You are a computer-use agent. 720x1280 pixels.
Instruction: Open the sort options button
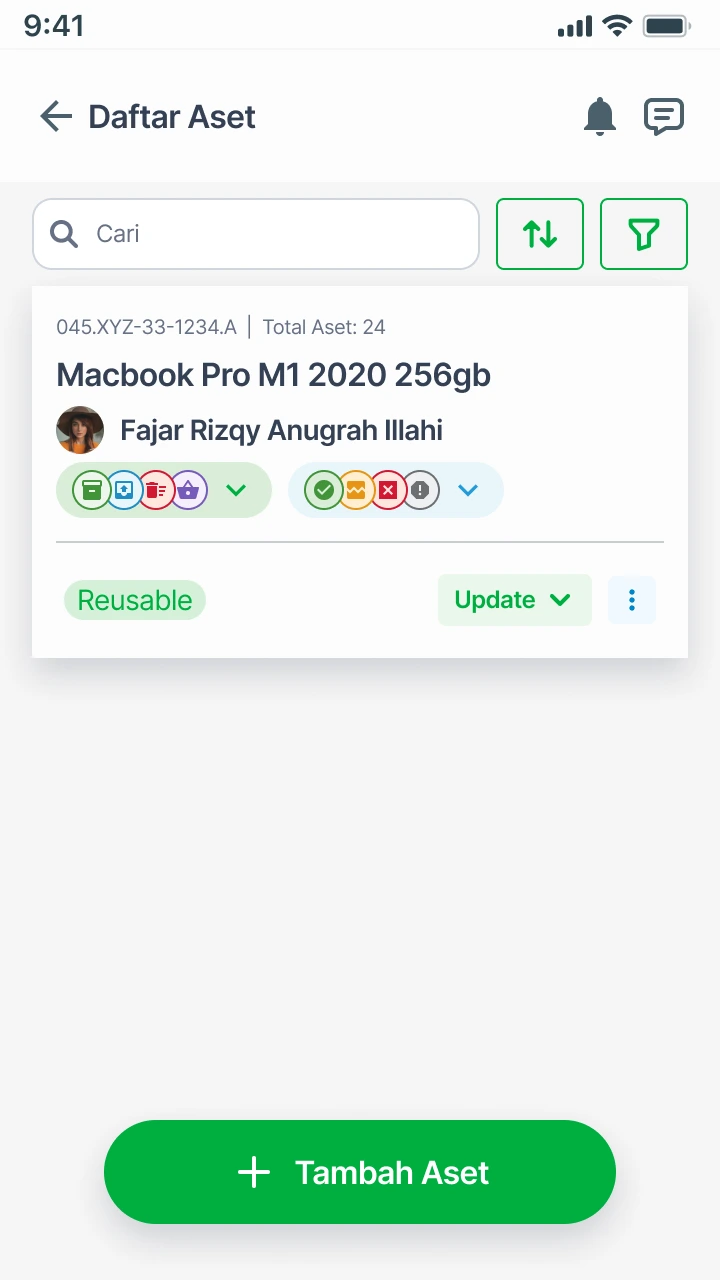pyautogui.click(x=540, y=234)
